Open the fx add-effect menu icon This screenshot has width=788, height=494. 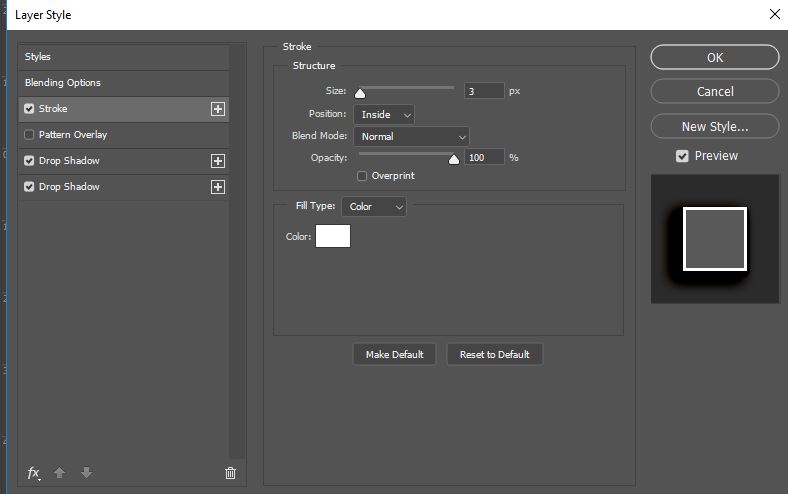coord(34,473)
